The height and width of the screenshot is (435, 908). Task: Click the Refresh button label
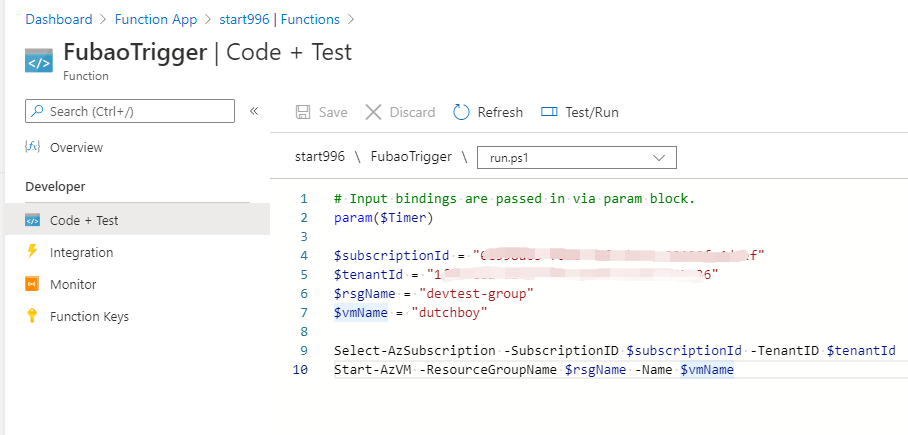coord(500,112)
